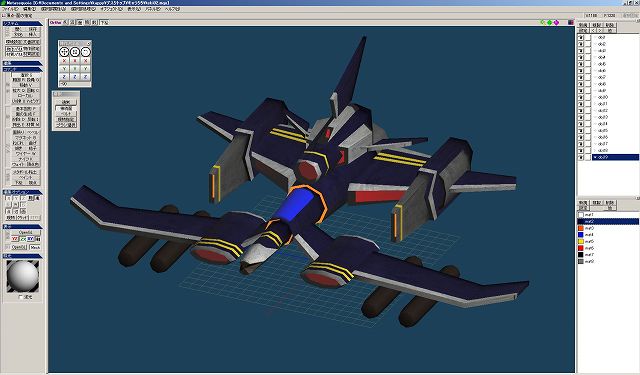Switch to the ZX view plane
The height and width of the screenshot is (375, 640).
23,239
